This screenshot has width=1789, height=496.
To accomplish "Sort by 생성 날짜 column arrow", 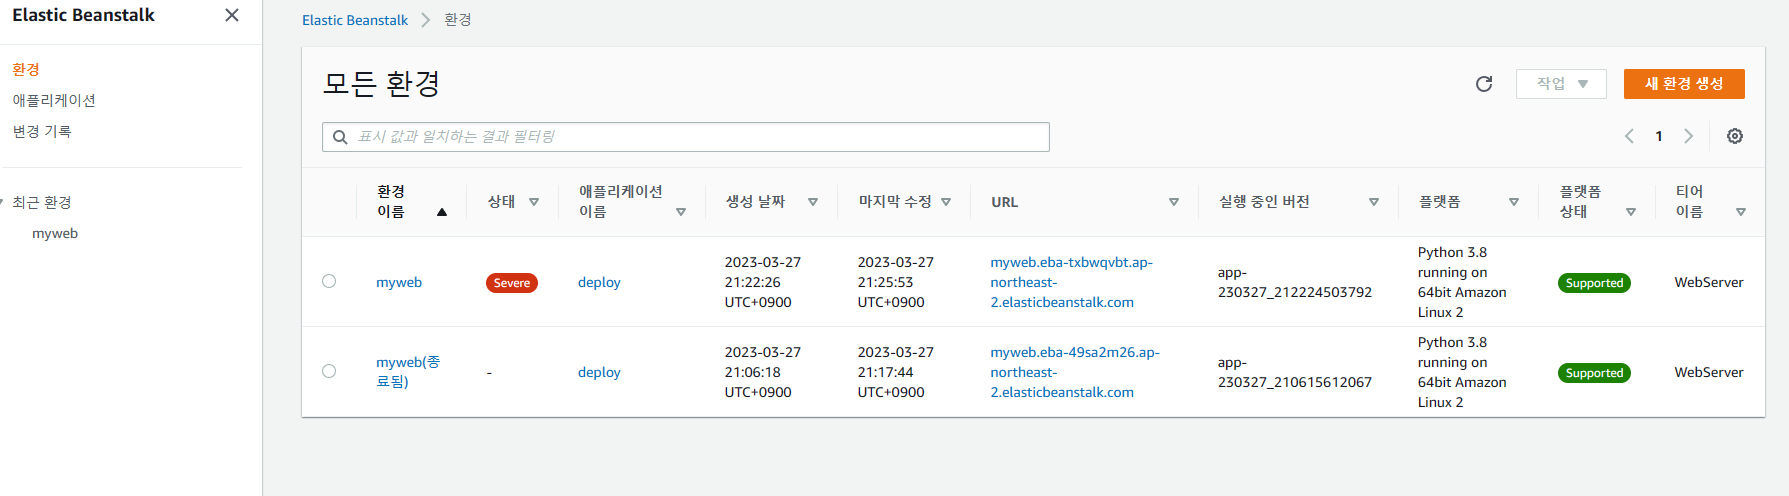I will [x=813, y=202].
